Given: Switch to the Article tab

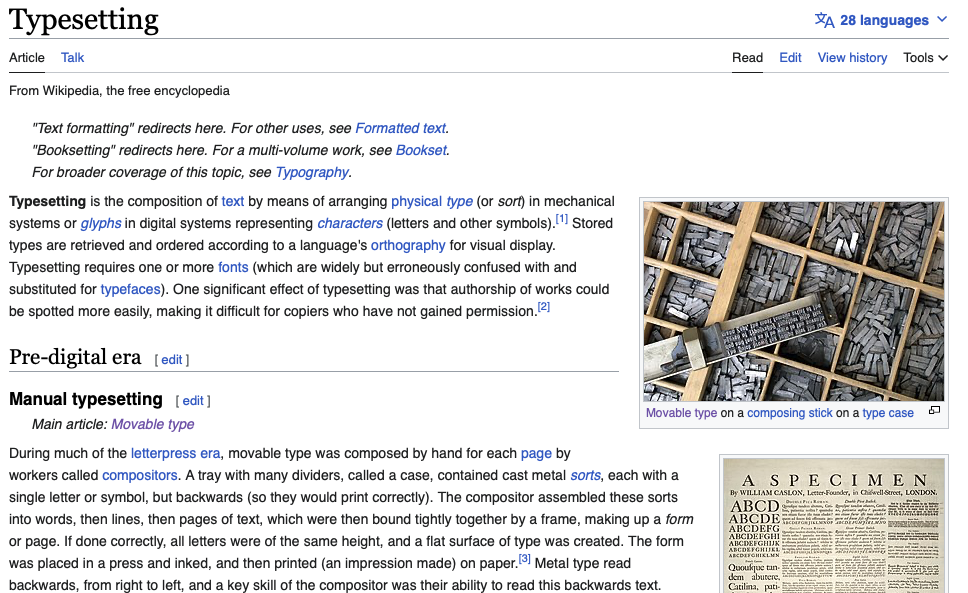Looking at the screenshot, I should (x=27, y=57).
